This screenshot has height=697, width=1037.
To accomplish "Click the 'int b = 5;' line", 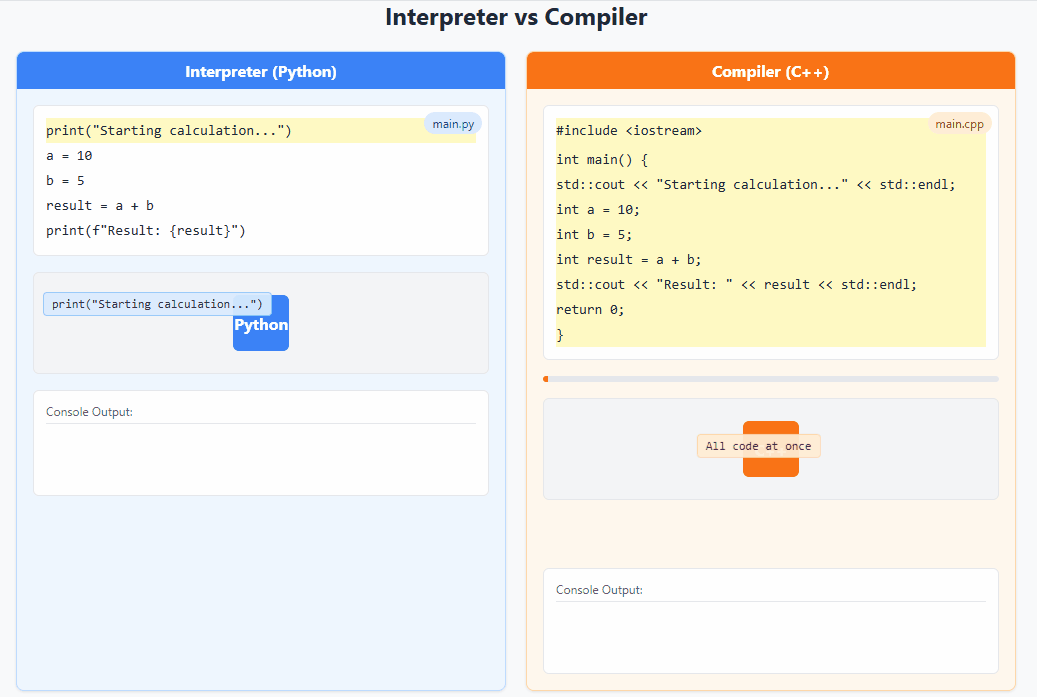I will (x=770, y=235).
